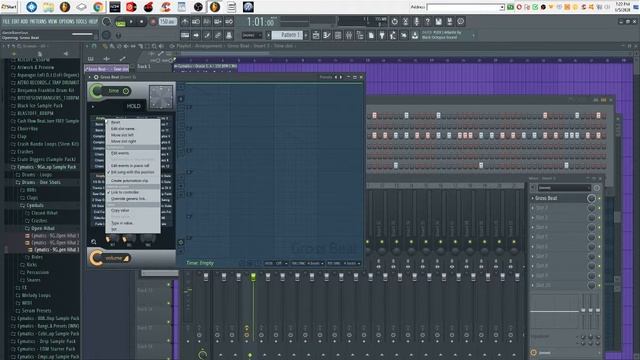Select Edit events in the context menu
The height and width of the screenshot is (360, 640).
(133, 153)
